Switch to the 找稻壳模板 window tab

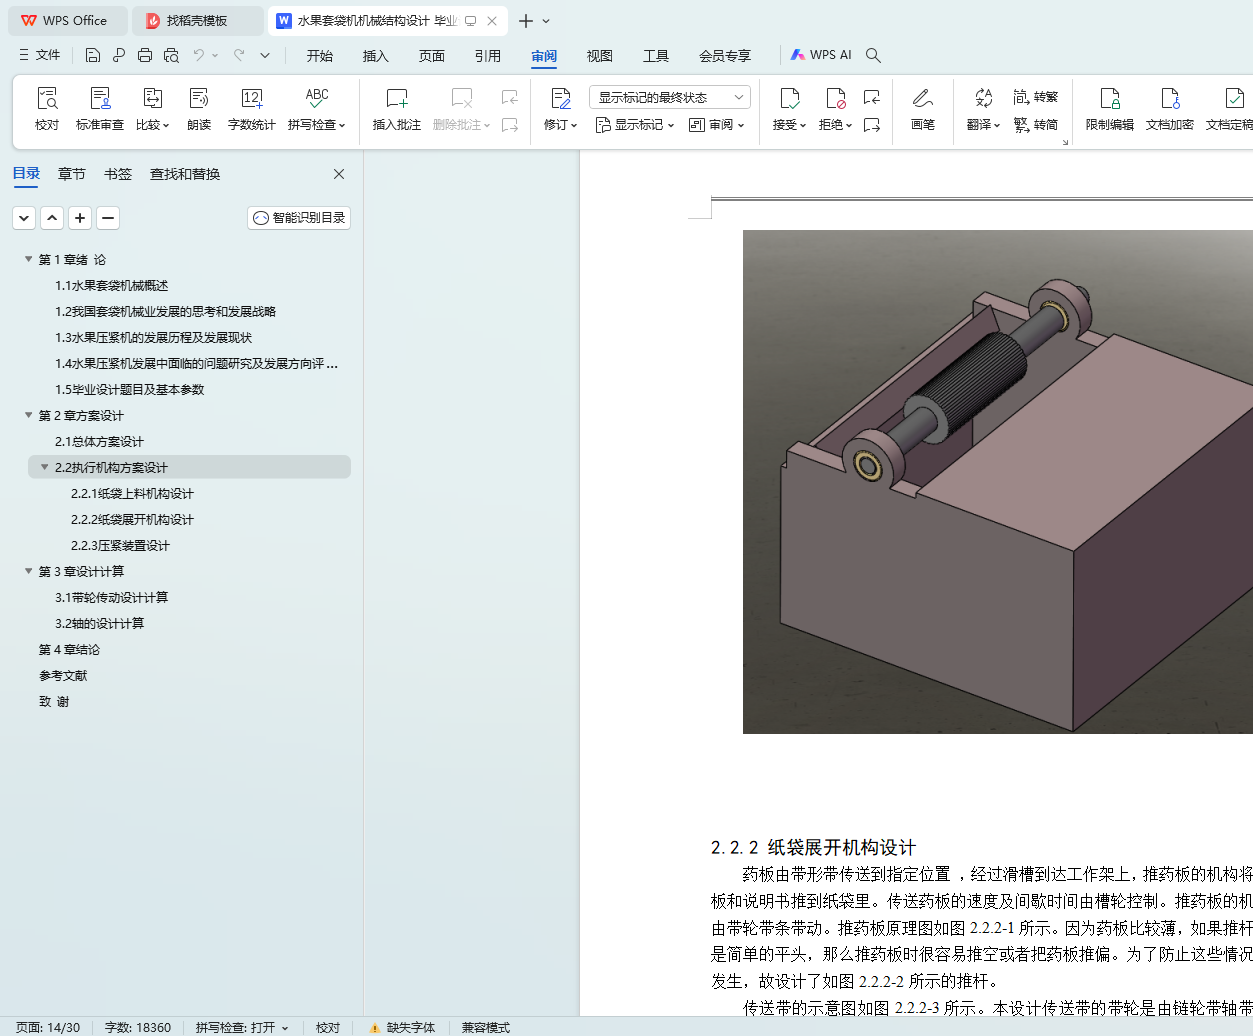coord(198,20)
